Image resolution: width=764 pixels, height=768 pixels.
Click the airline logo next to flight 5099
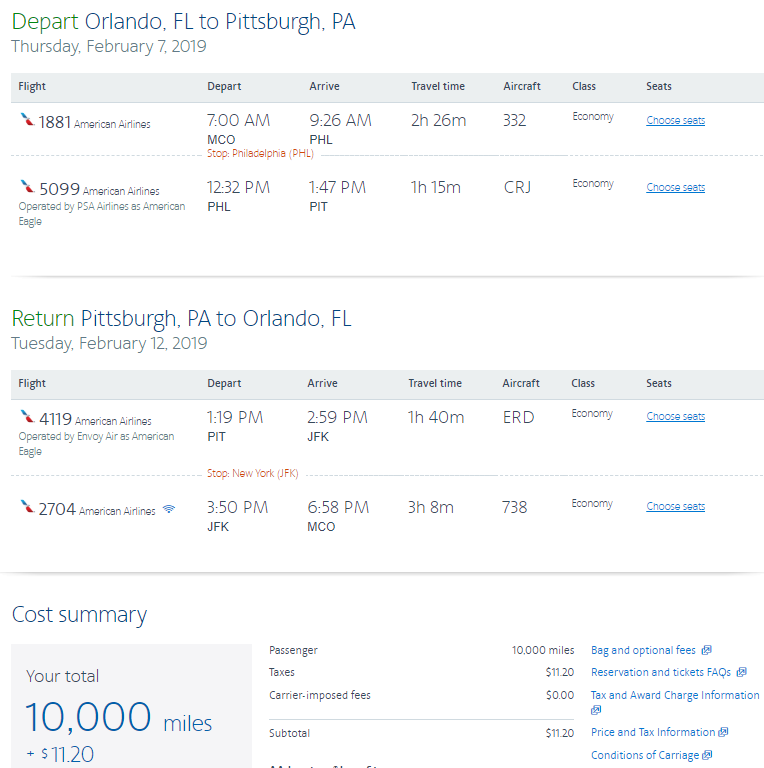pyautogui.click(x=27, y=187)
